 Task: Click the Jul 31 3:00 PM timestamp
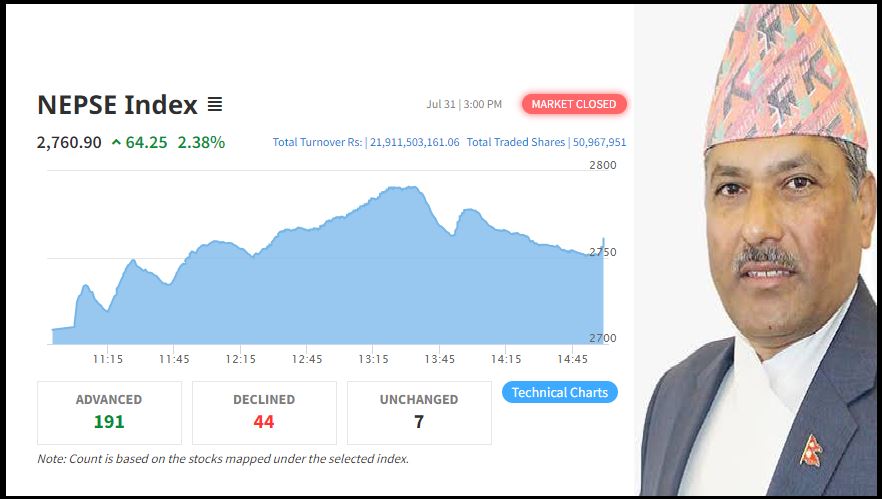click(x=464, y=104)
